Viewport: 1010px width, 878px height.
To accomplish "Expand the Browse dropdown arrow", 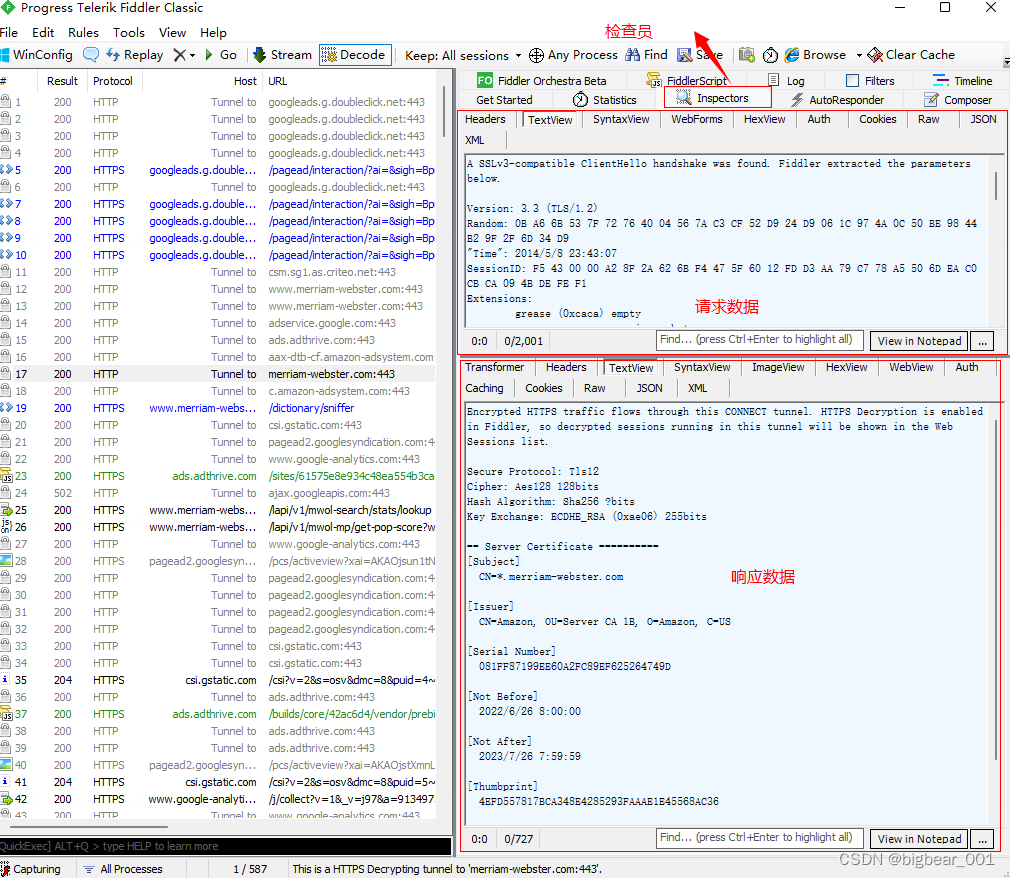I will point(859,55).
